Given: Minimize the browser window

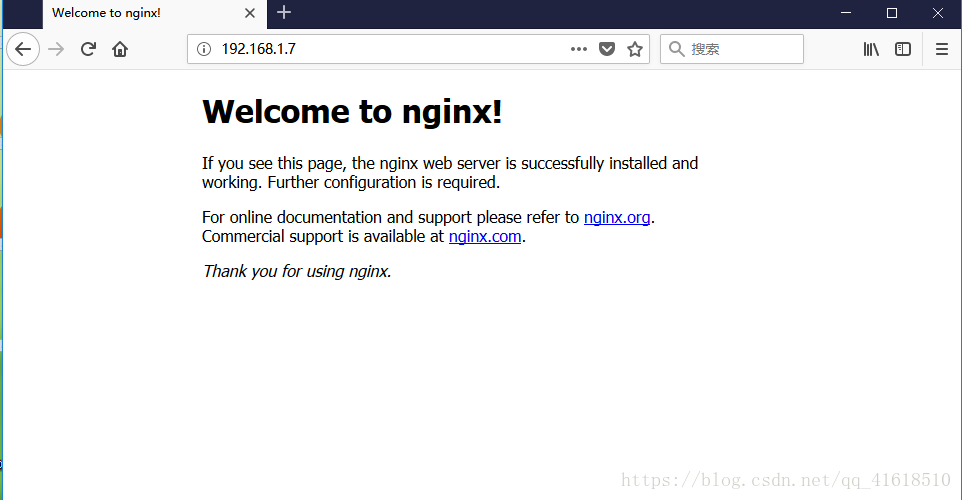Looking at the screenshot, I should click(x=846, y=13).
